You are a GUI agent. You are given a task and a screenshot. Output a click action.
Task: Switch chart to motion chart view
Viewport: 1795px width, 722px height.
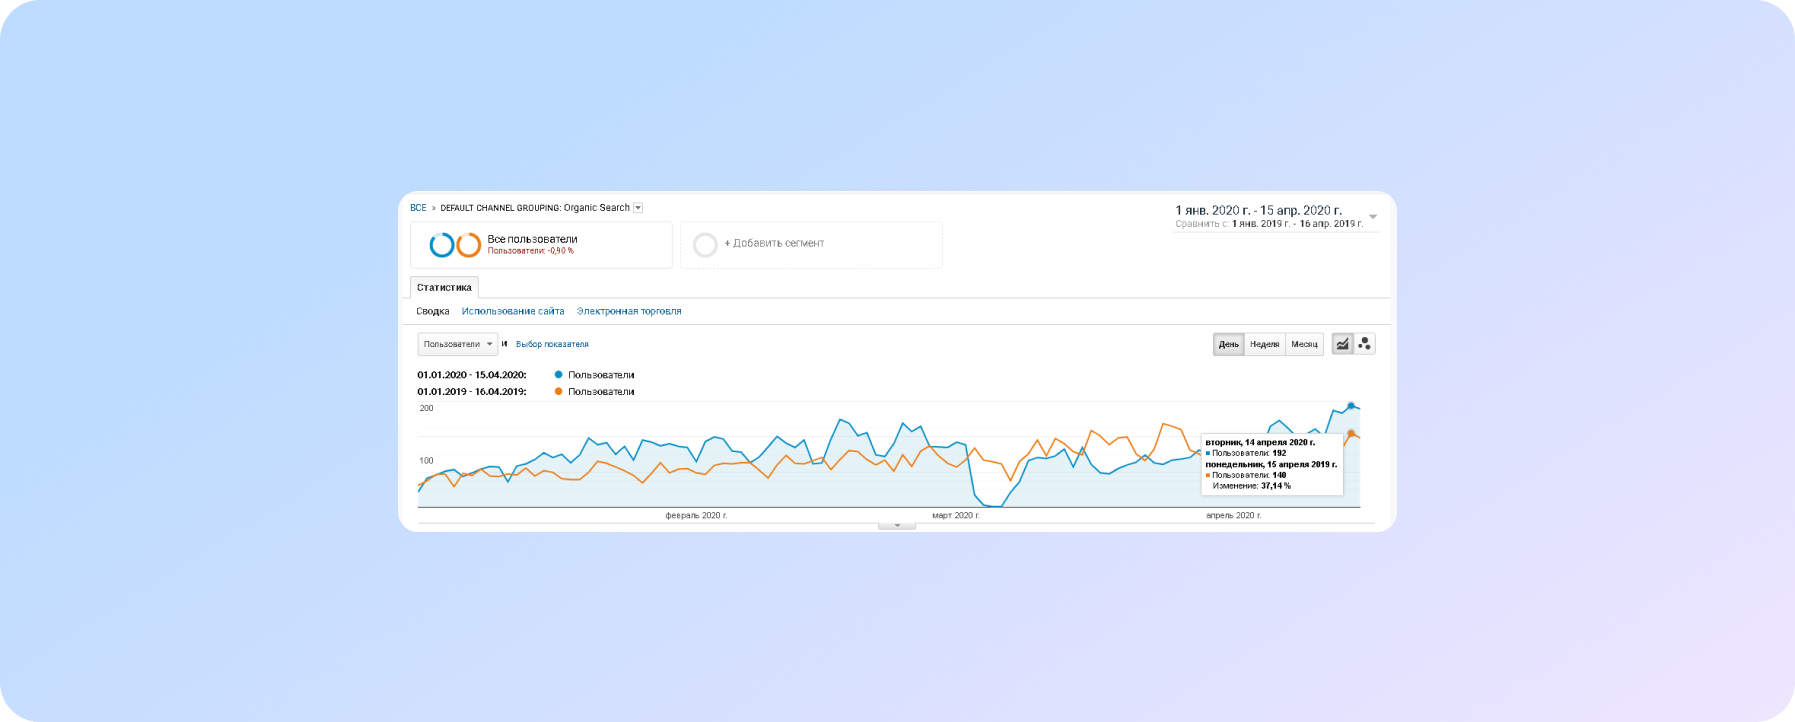click(1365, 344)
